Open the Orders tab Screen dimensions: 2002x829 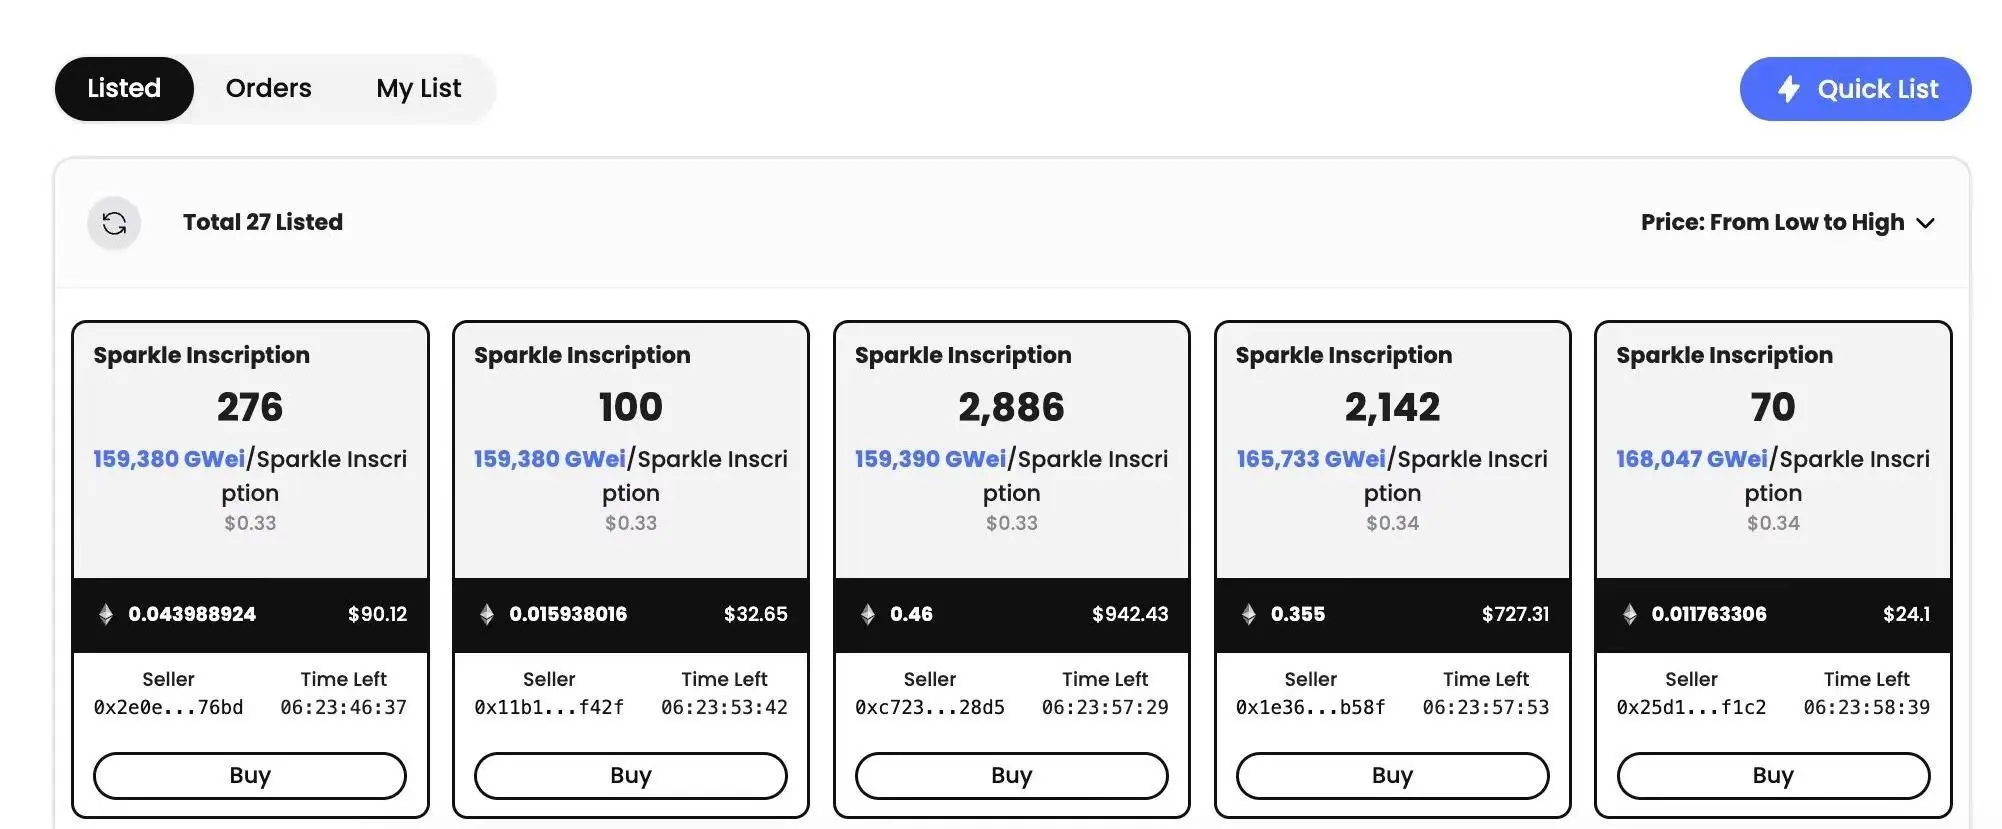[268, 88]
